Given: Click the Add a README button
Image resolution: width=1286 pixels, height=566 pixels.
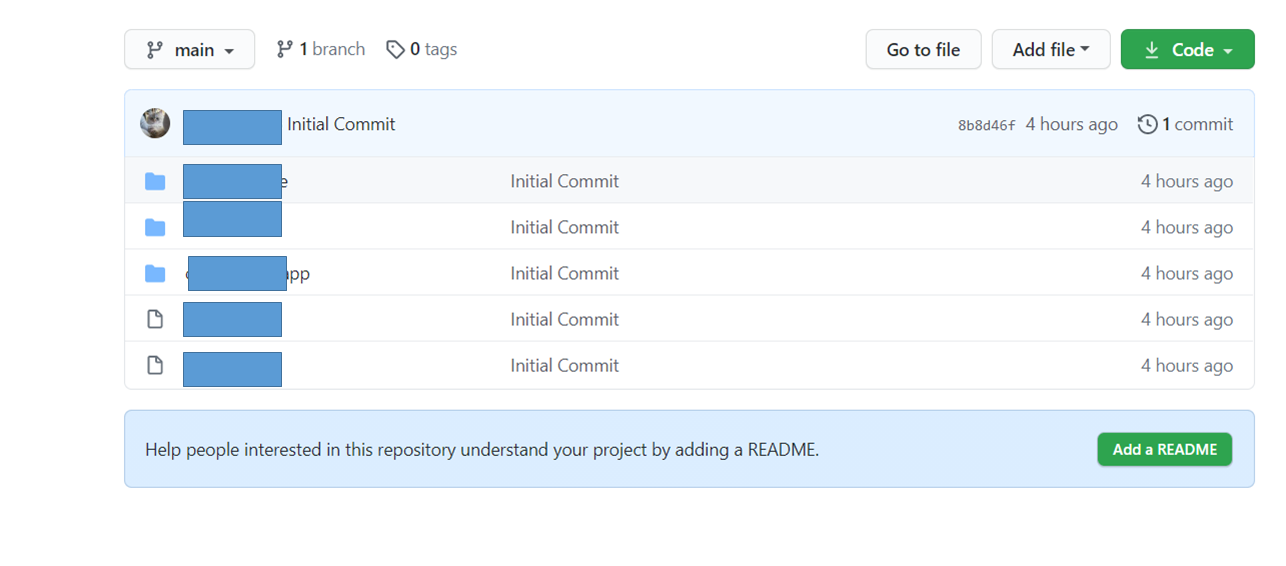Looking at the screenshot, I should 1165,449.
